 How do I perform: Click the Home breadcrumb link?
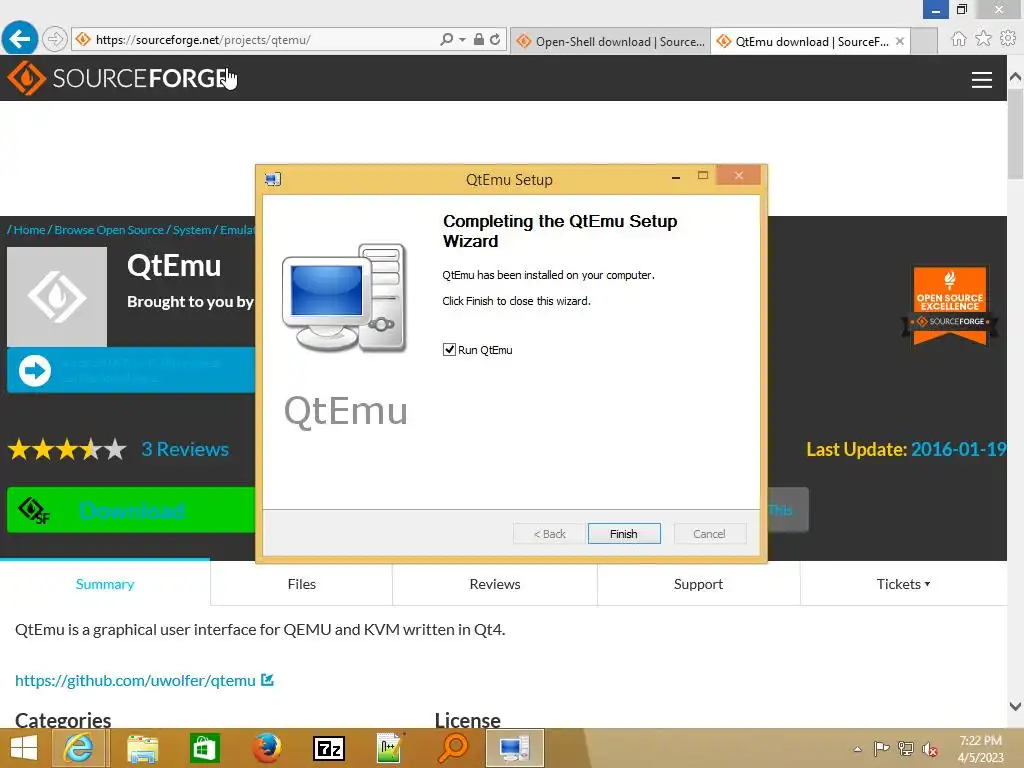[x=29, y=230]
